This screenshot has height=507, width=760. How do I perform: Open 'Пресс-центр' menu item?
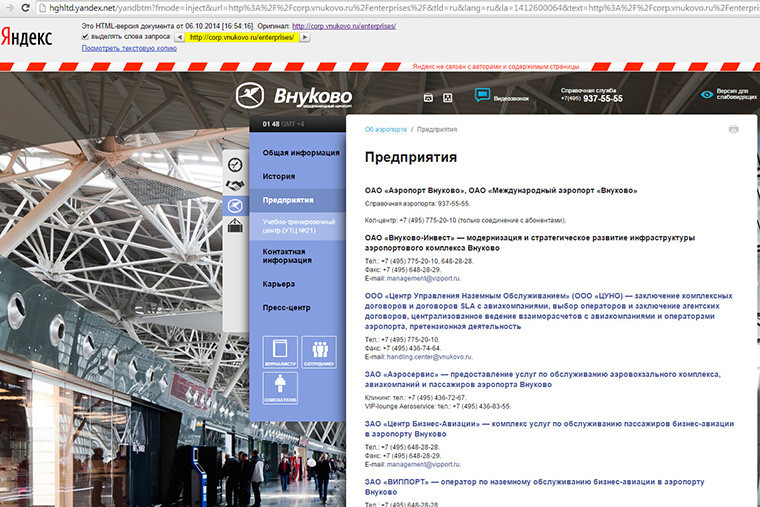286,308
